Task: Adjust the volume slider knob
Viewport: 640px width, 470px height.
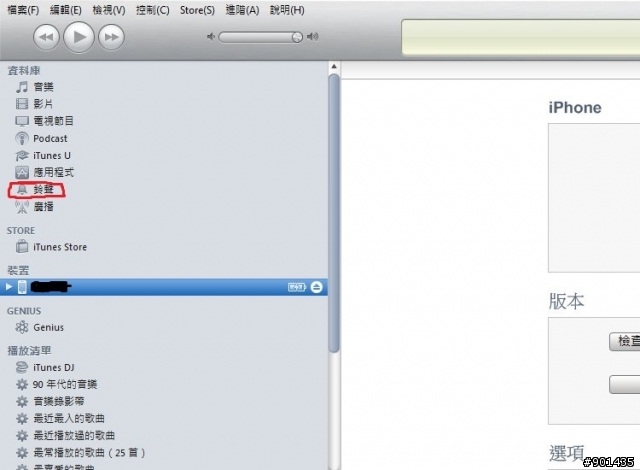Action: [297, 37]
